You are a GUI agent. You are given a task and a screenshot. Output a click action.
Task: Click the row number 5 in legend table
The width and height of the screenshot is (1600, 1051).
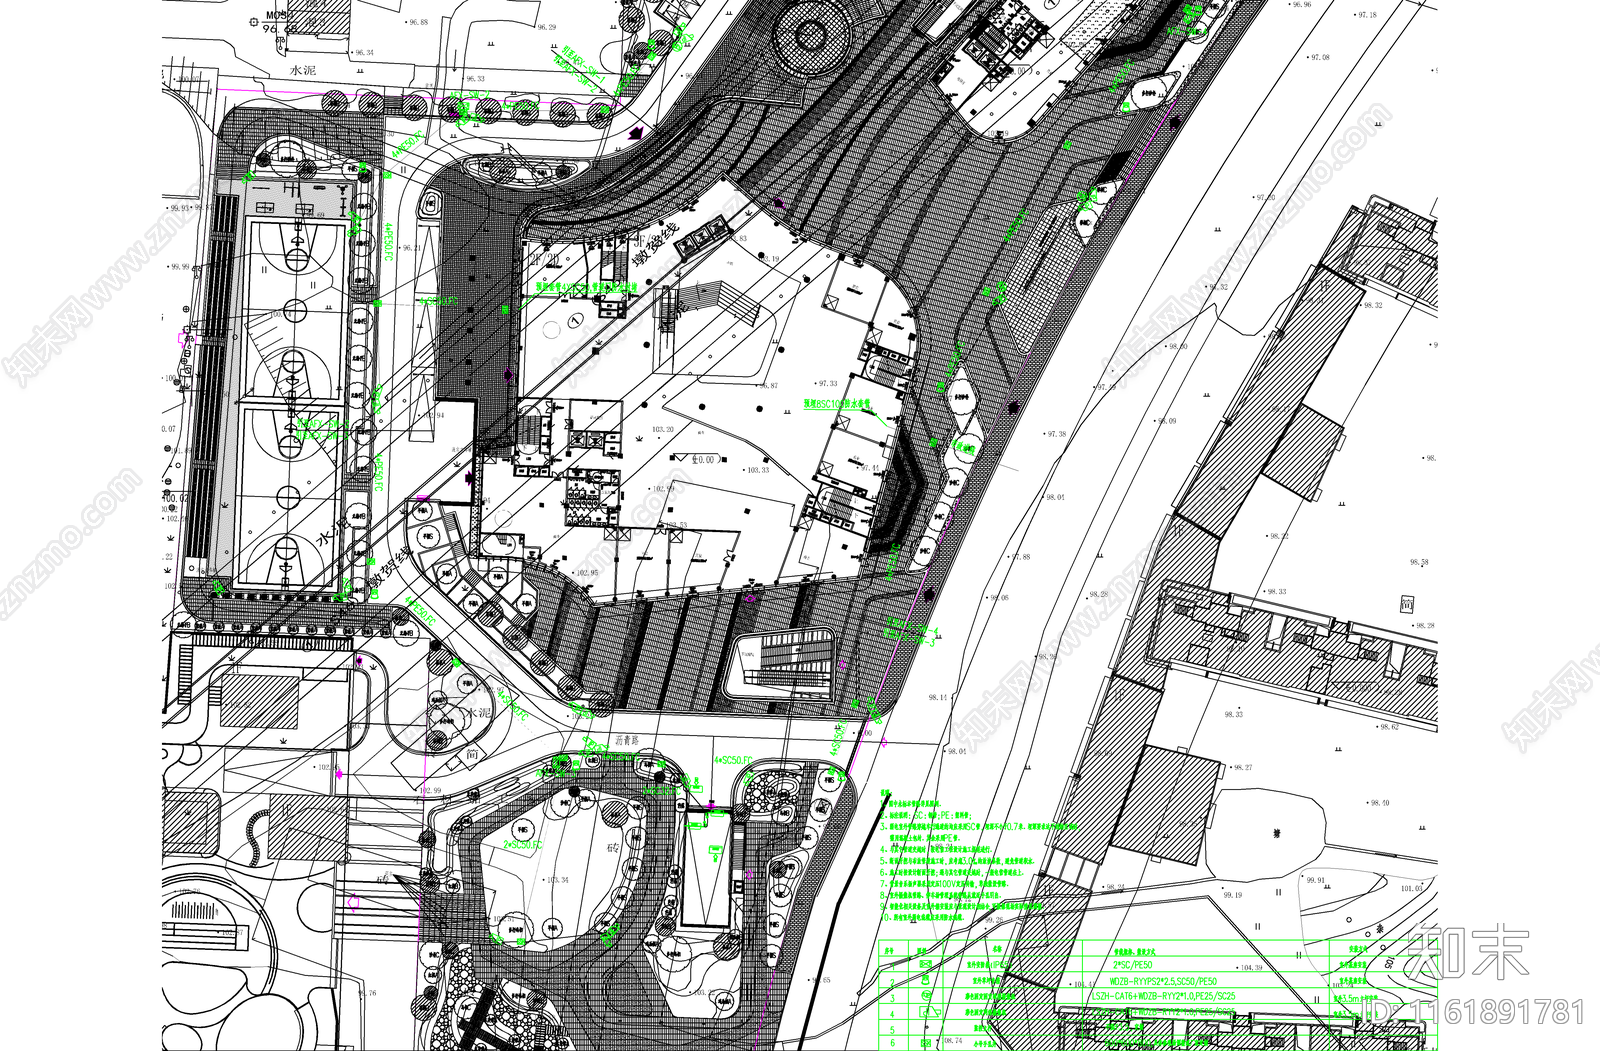pyautogui.click(x=893, y=1029)
